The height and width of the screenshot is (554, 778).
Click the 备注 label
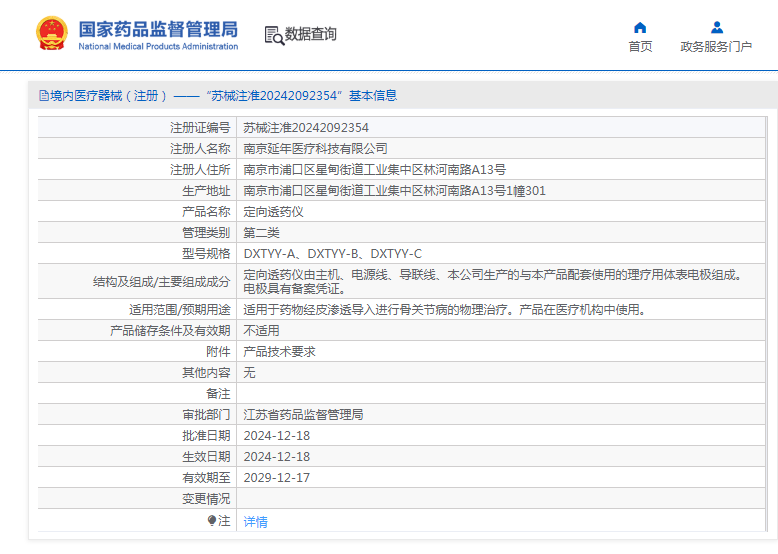click(x=218, y=394)
